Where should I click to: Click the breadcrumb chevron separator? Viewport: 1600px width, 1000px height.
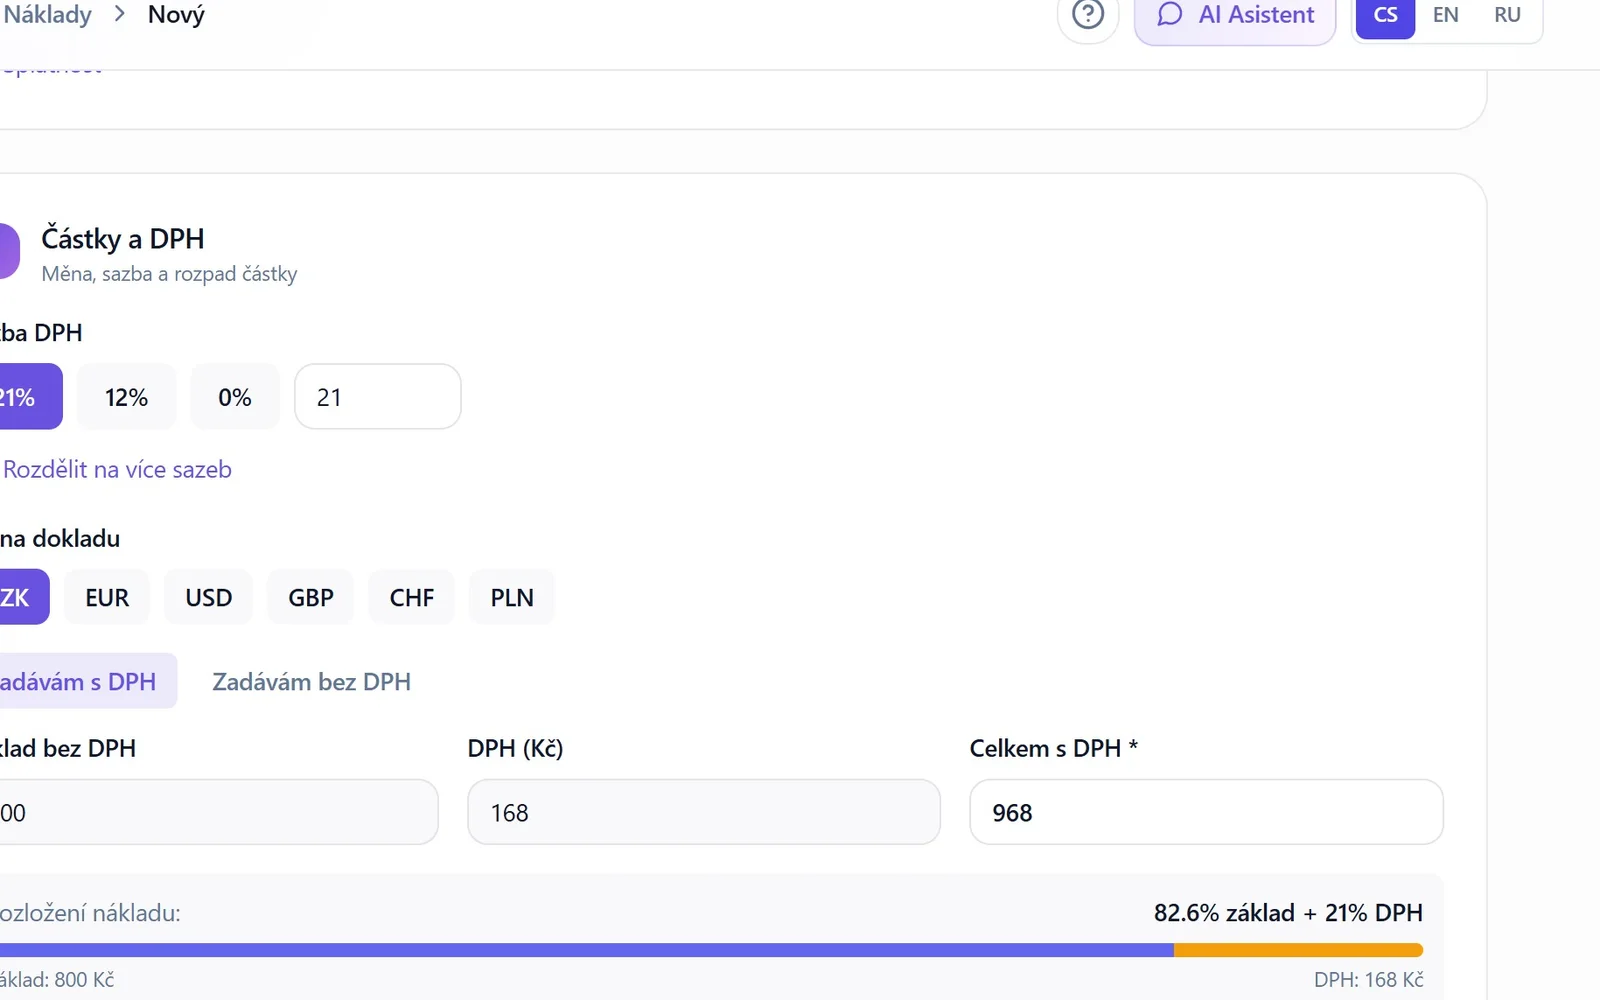pos(119,14)
